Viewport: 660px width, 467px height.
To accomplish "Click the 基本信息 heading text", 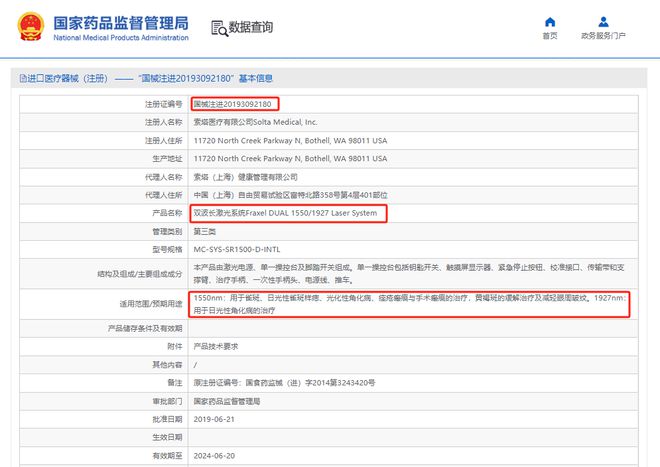I will click(x=255, y=78).
